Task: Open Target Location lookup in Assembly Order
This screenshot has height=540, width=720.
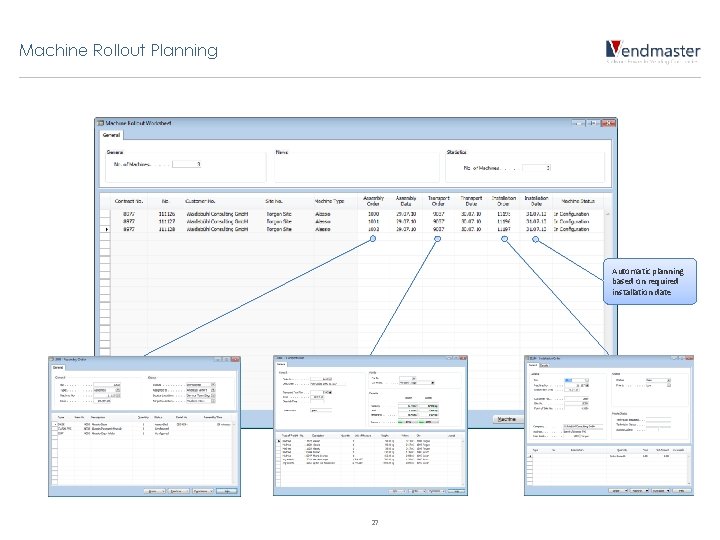Action: [x=213, y=401]
